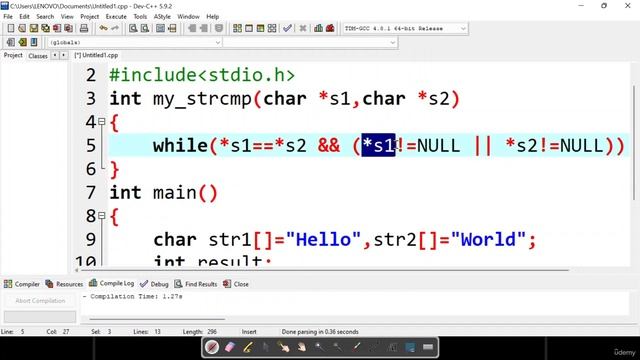Click 'Done parsing in 0.36 seconds' status text
Viewport: 640px width, 360px height.
[x=320, y=332]
